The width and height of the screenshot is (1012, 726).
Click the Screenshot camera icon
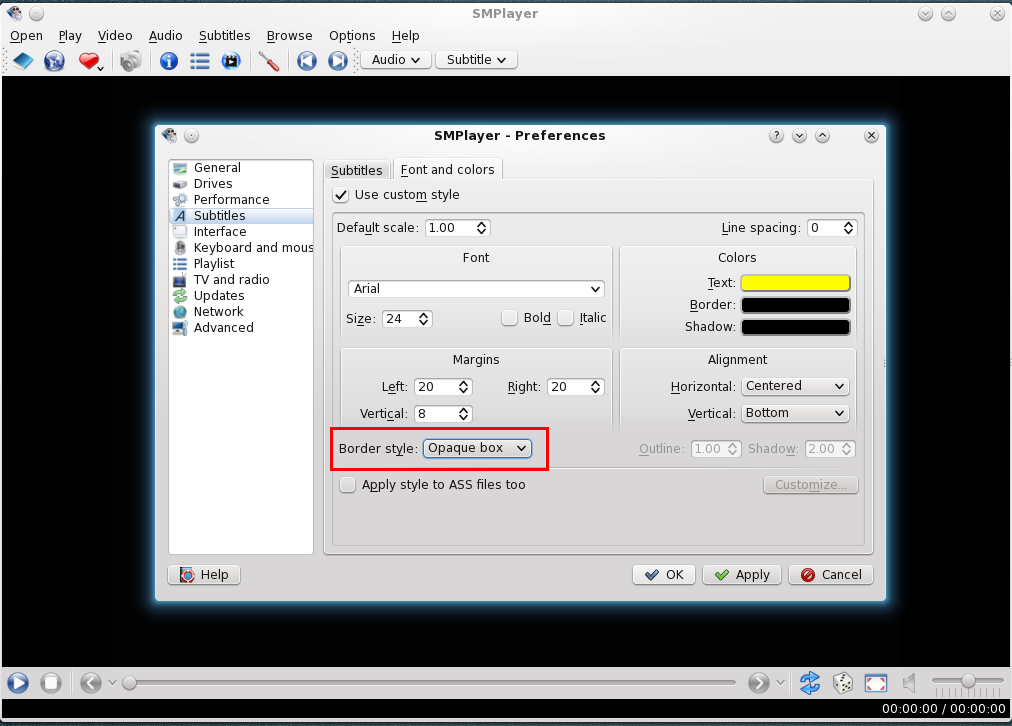tap(130, 61)
